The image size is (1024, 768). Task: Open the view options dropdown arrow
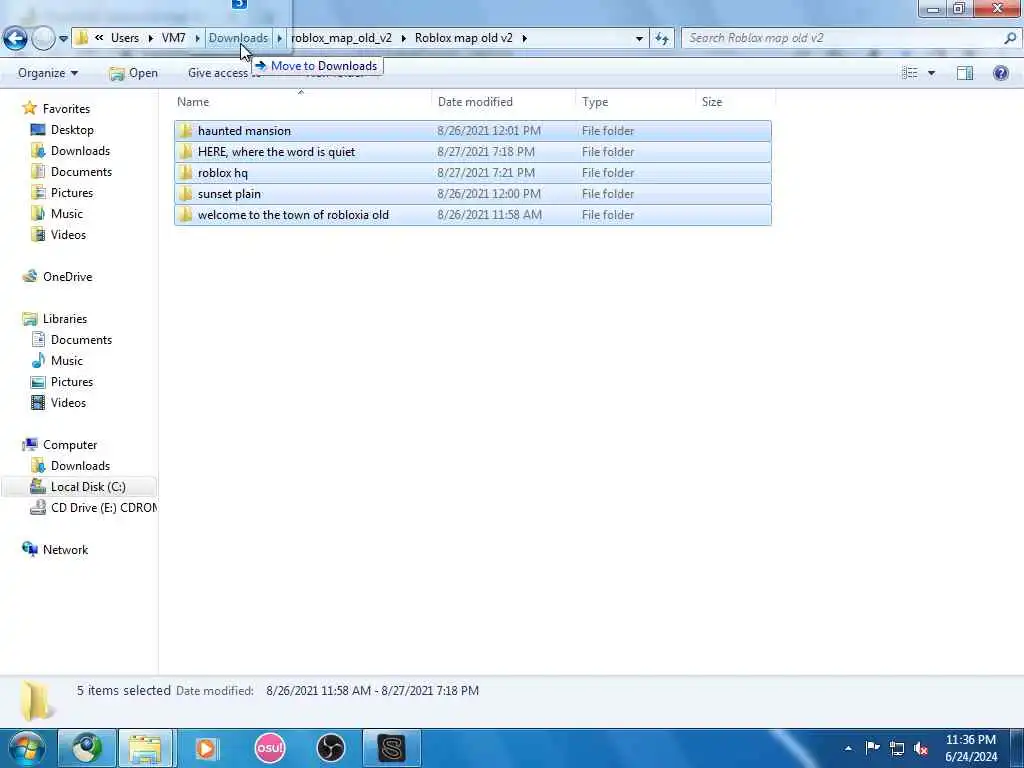[932, 73]
